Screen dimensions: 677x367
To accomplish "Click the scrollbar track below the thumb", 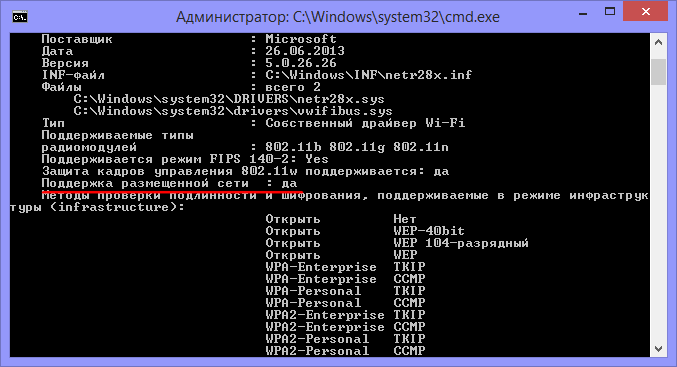I will [x=658, y=212].
